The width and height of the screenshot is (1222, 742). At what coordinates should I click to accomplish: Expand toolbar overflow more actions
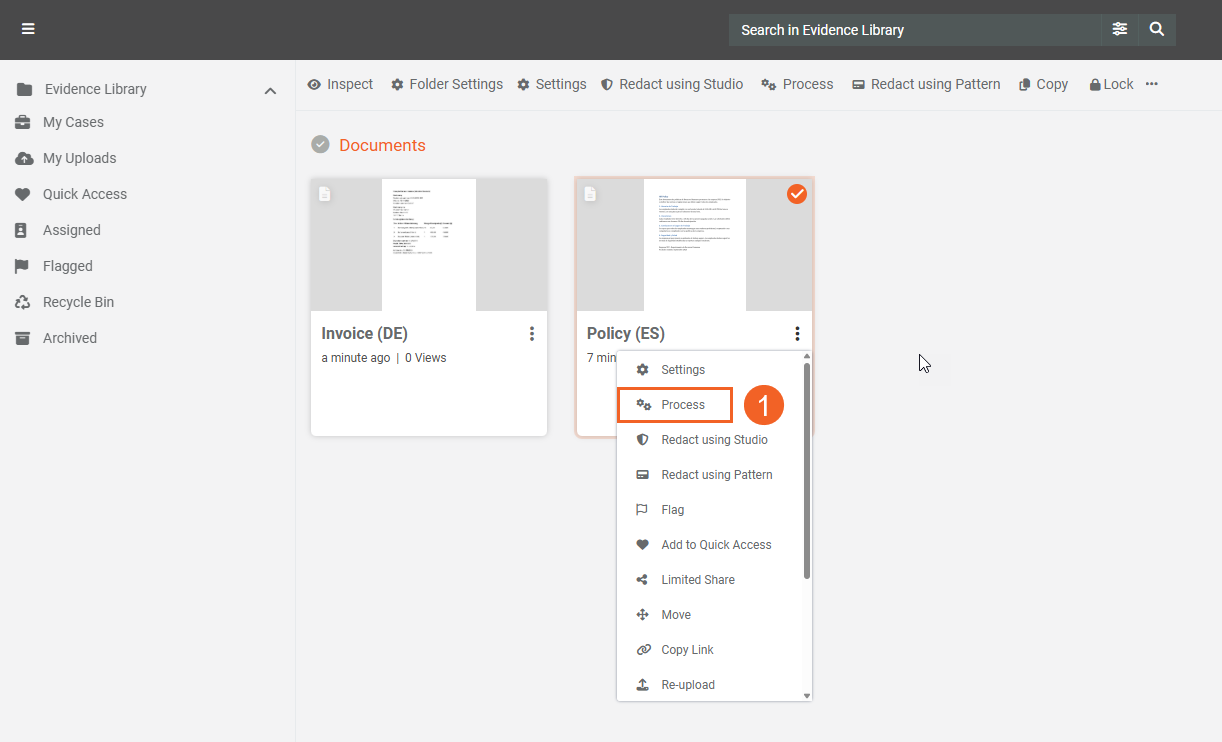[x=1152, y=84]
